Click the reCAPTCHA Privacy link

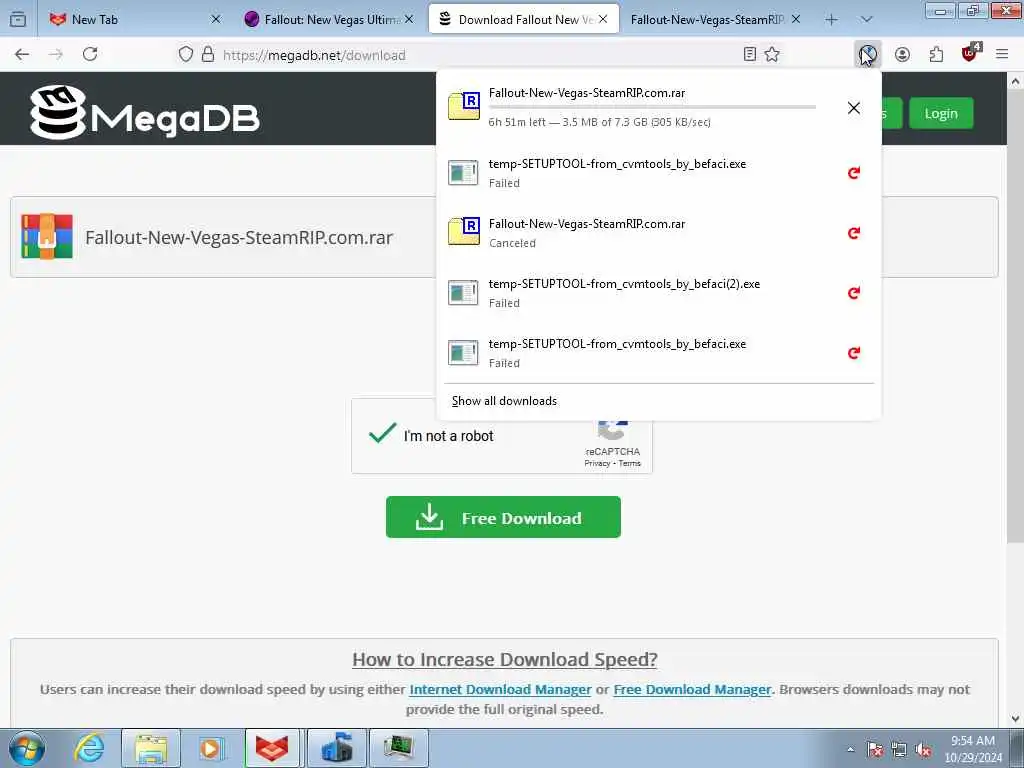597,463
